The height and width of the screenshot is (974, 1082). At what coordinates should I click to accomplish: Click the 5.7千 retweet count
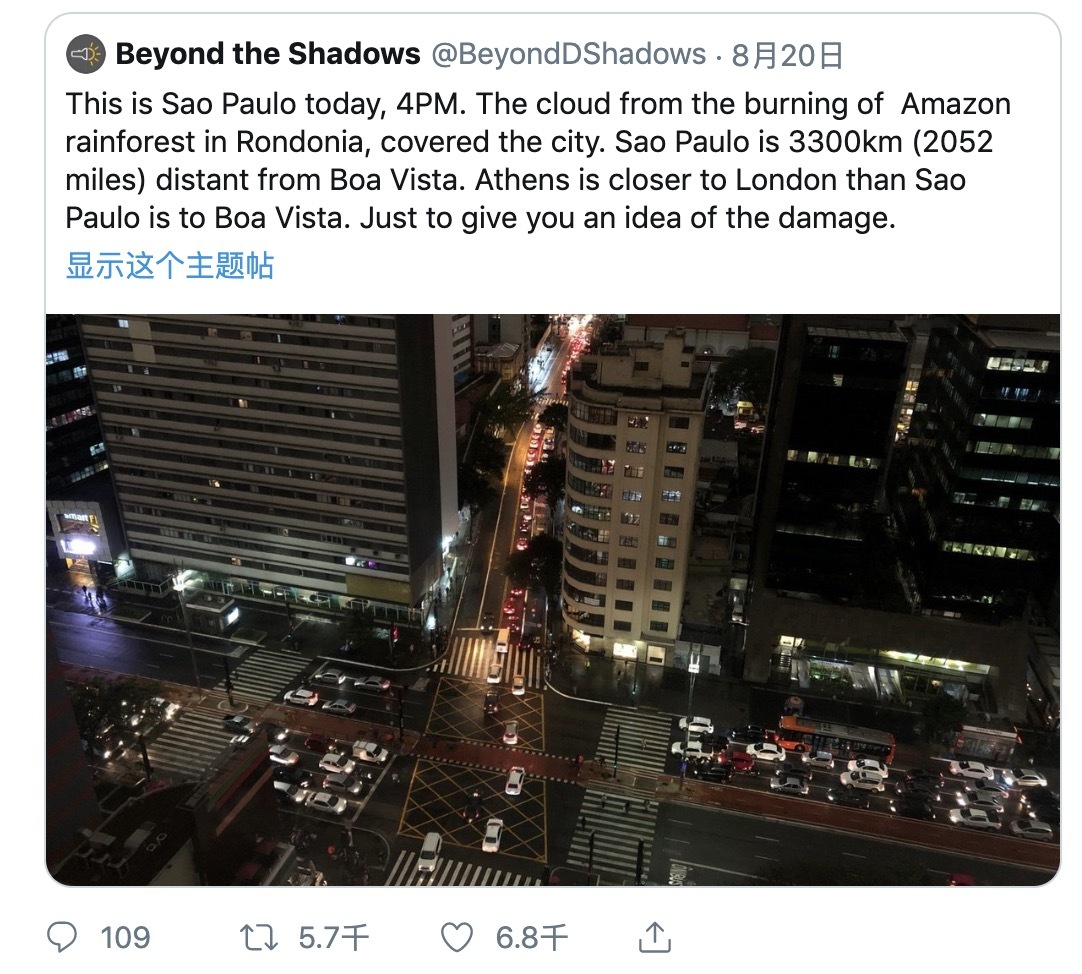[x=334, y=937]
